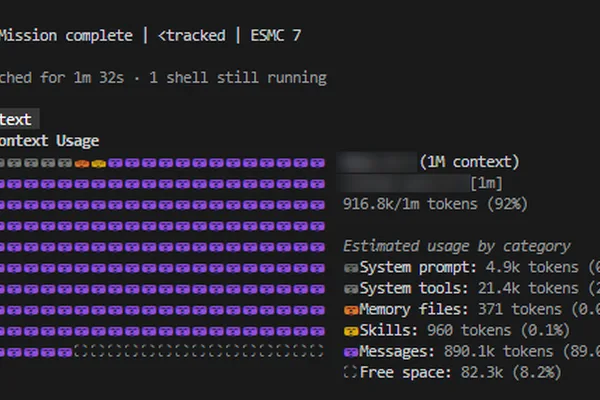
Task: Click the yellow block in usage grid
Action: point(99,164)
